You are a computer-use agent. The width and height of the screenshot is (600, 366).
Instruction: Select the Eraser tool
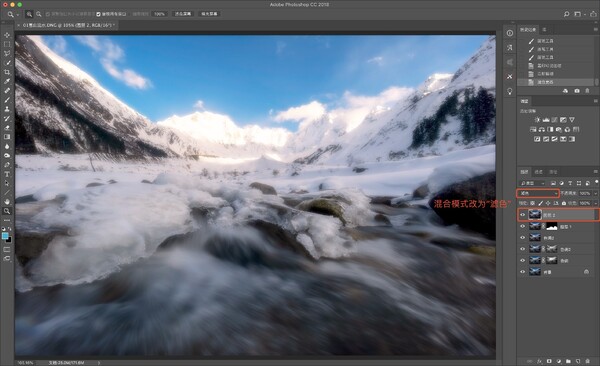(x=7, y=127)
